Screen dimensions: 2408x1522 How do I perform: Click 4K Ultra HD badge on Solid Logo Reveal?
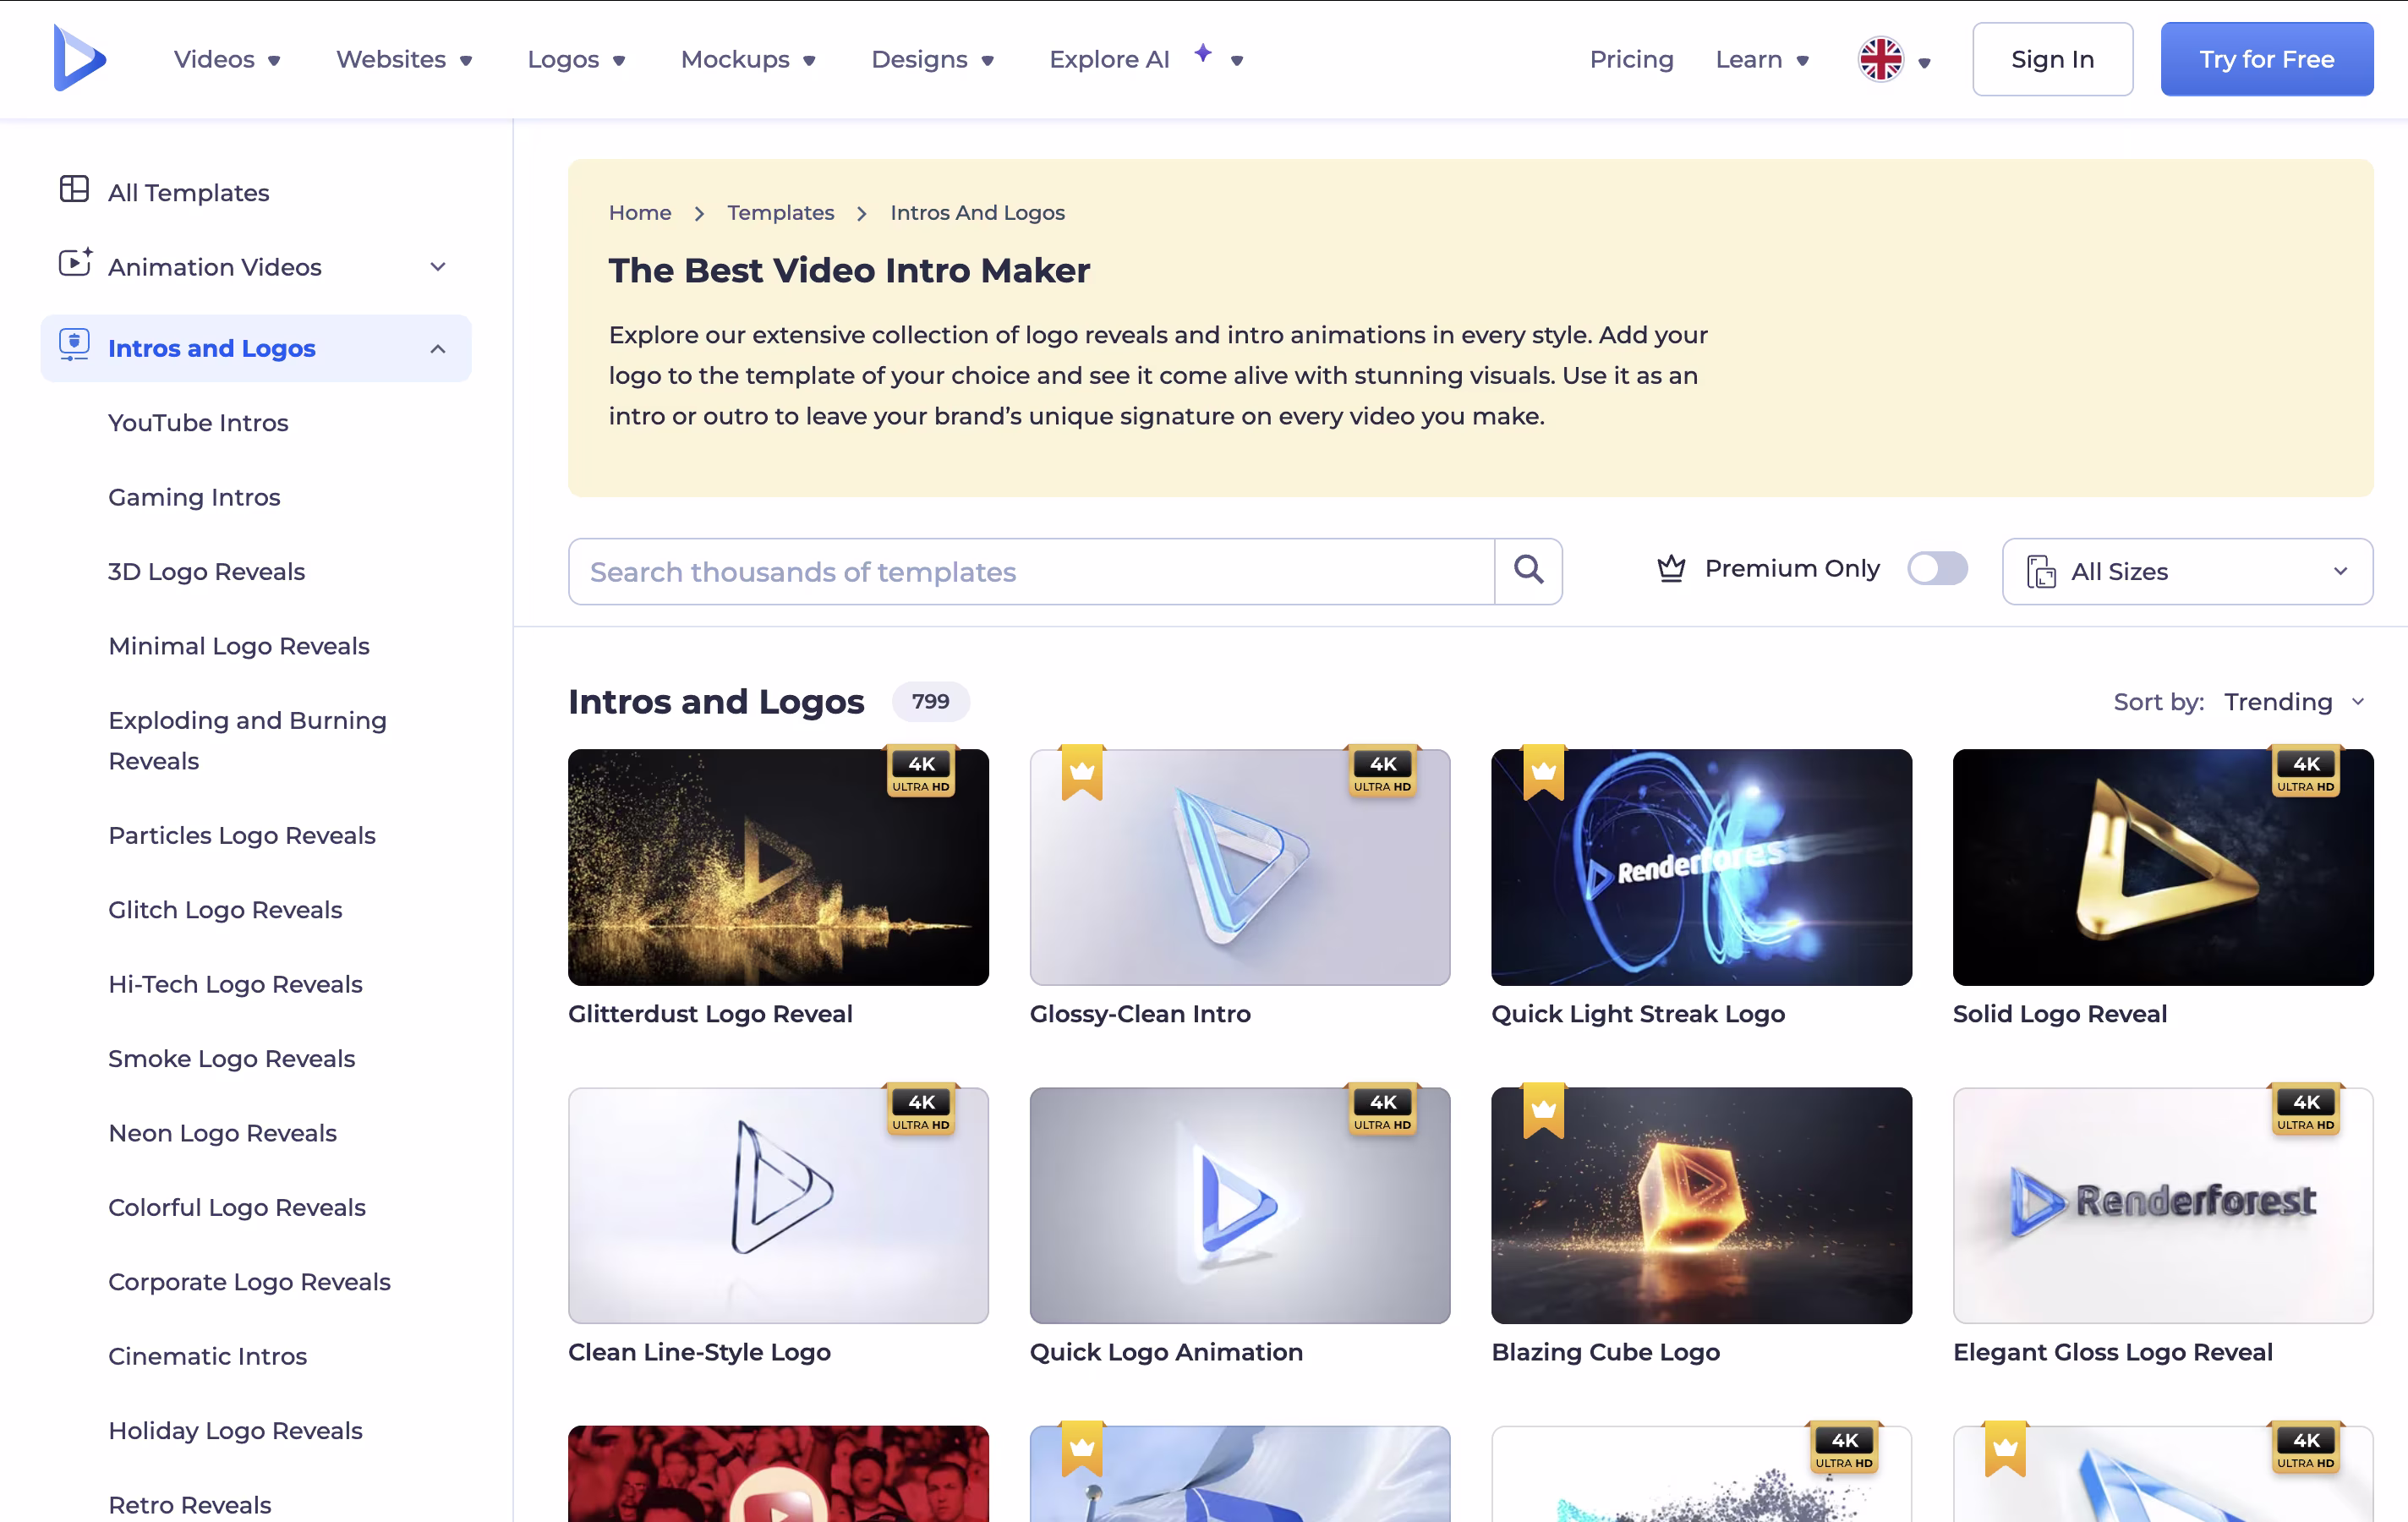tap(2305, 772)
